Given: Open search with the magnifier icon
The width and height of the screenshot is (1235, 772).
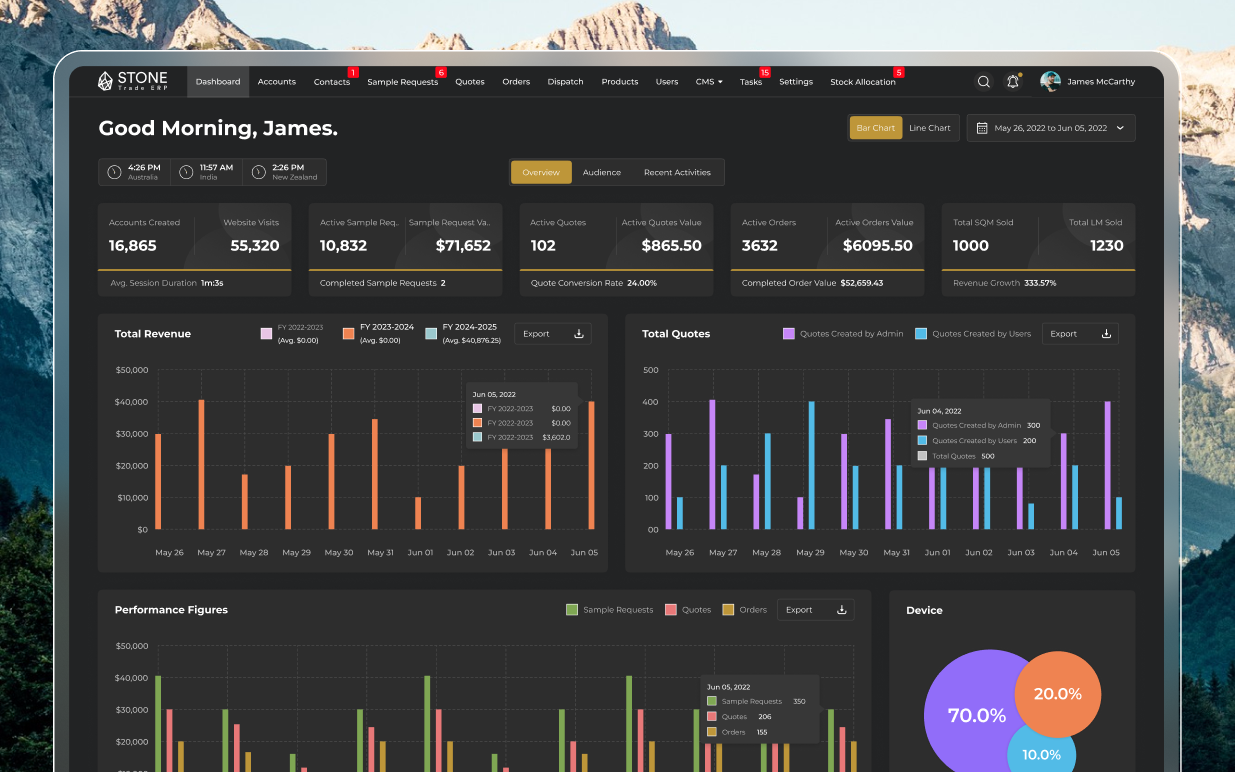Looking at the screenshot, I should pyautogui.click(x=984, y=82).
